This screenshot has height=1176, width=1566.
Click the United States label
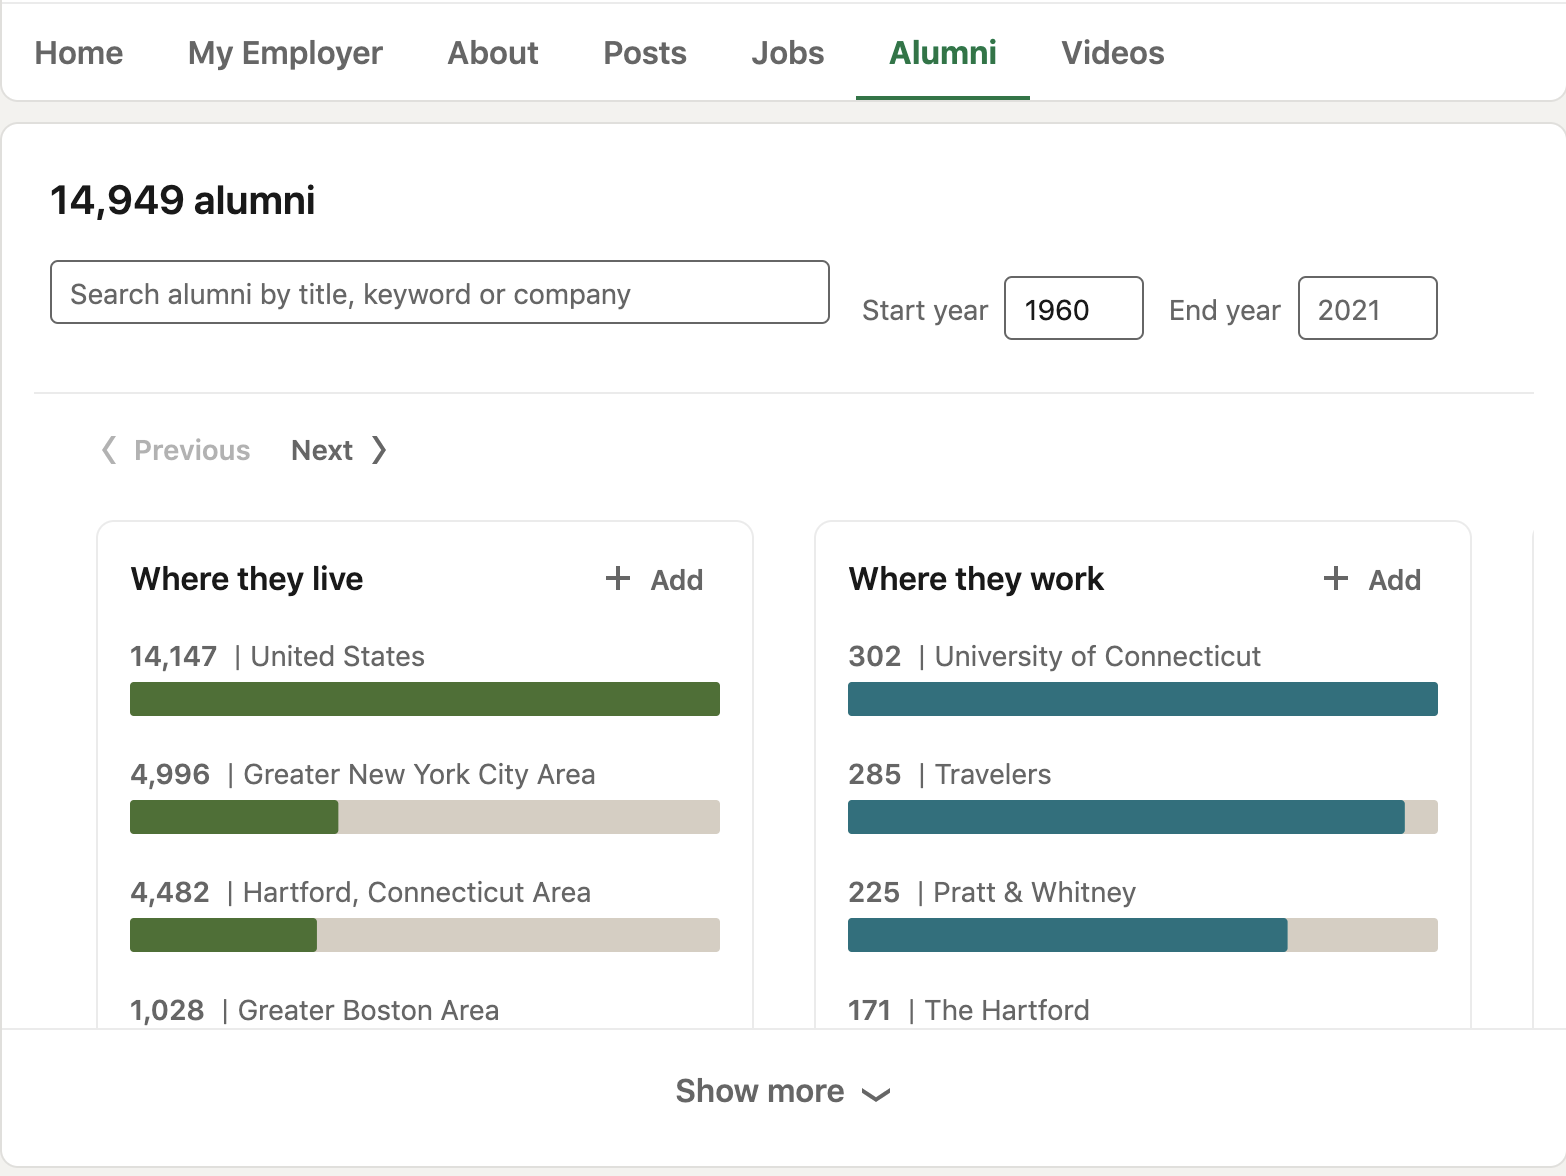(x=337, y=656)
